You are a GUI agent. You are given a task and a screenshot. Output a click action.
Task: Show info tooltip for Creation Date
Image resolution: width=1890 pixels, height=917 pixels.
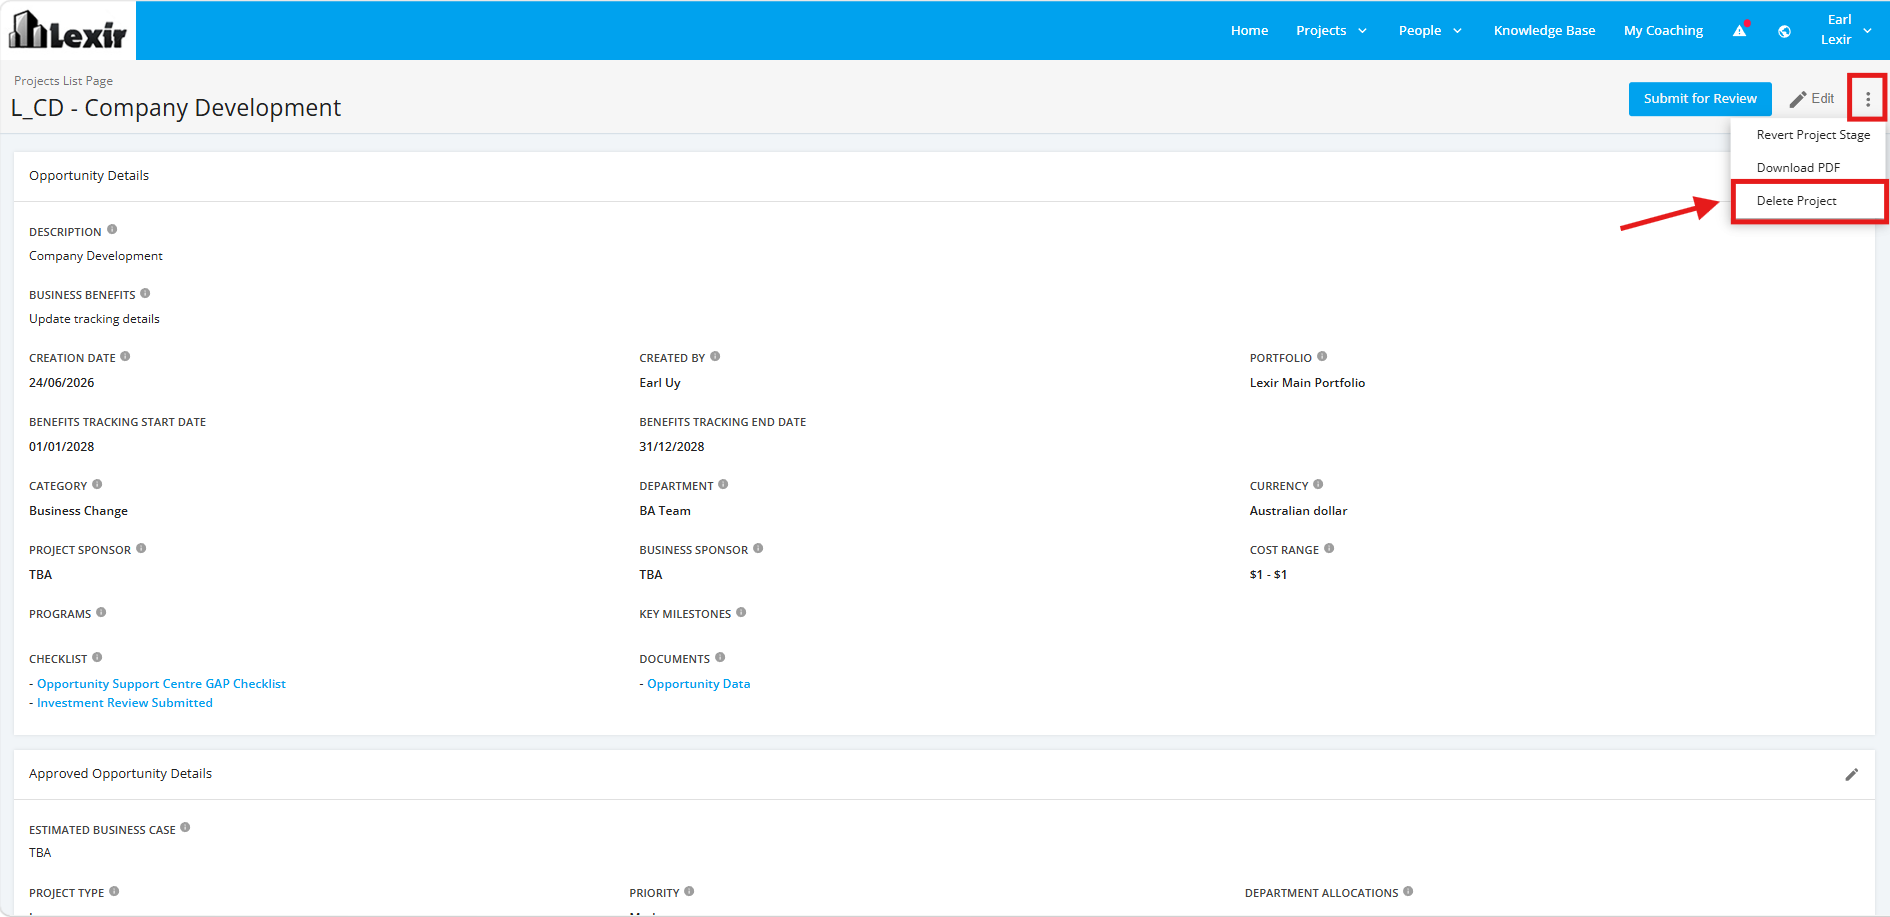click(x=125, y=356)
